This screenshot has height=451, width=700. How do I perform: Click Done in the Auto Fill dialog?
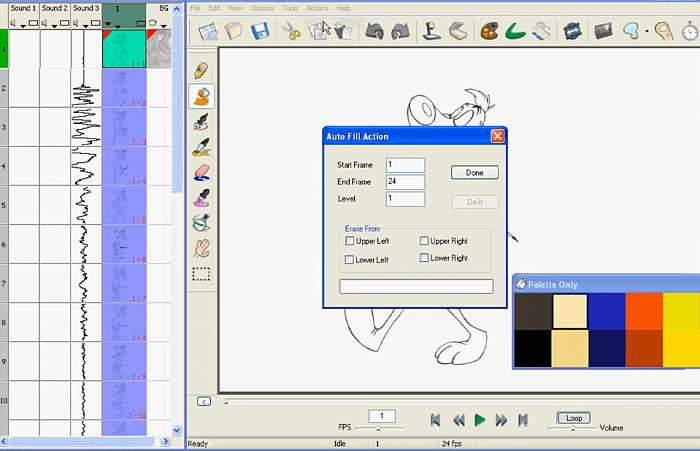[475, 173]
